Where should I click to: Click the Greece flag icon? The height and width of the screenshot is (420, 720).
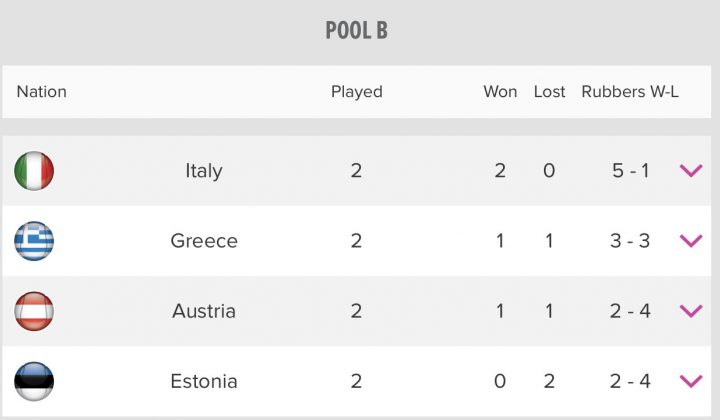34,241
